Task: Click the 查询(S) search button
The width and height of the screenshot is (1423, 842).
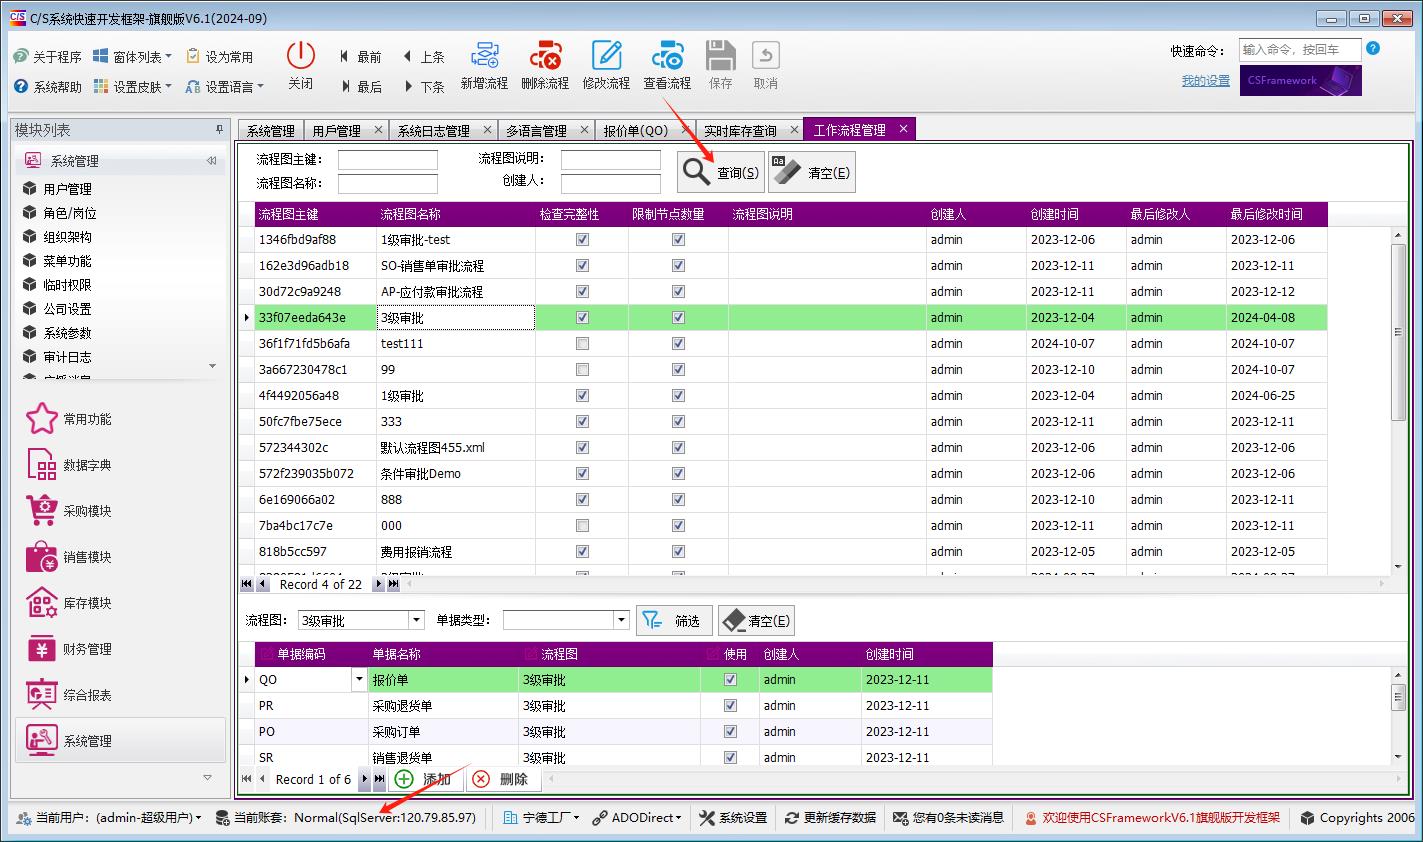Action: point(721,173)
